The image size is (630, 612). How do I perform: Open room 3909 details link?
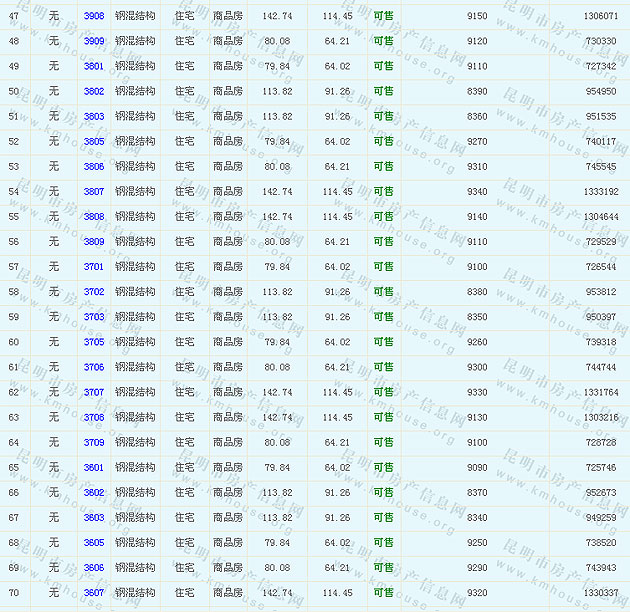click(93, 41)
